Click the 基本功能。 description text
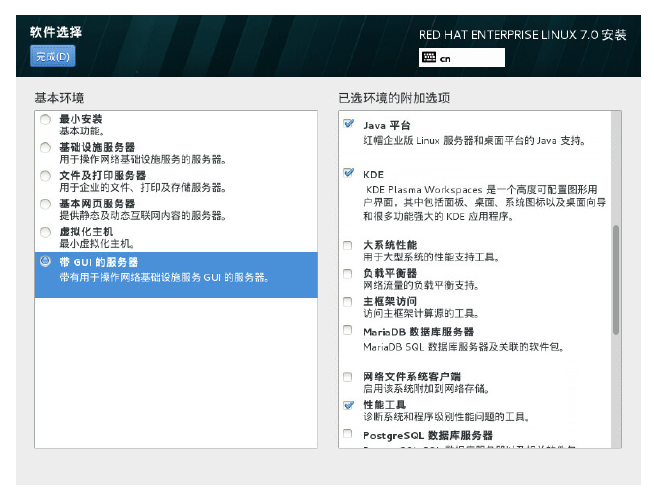Screen dimensions: 654x493 [81, 131]
